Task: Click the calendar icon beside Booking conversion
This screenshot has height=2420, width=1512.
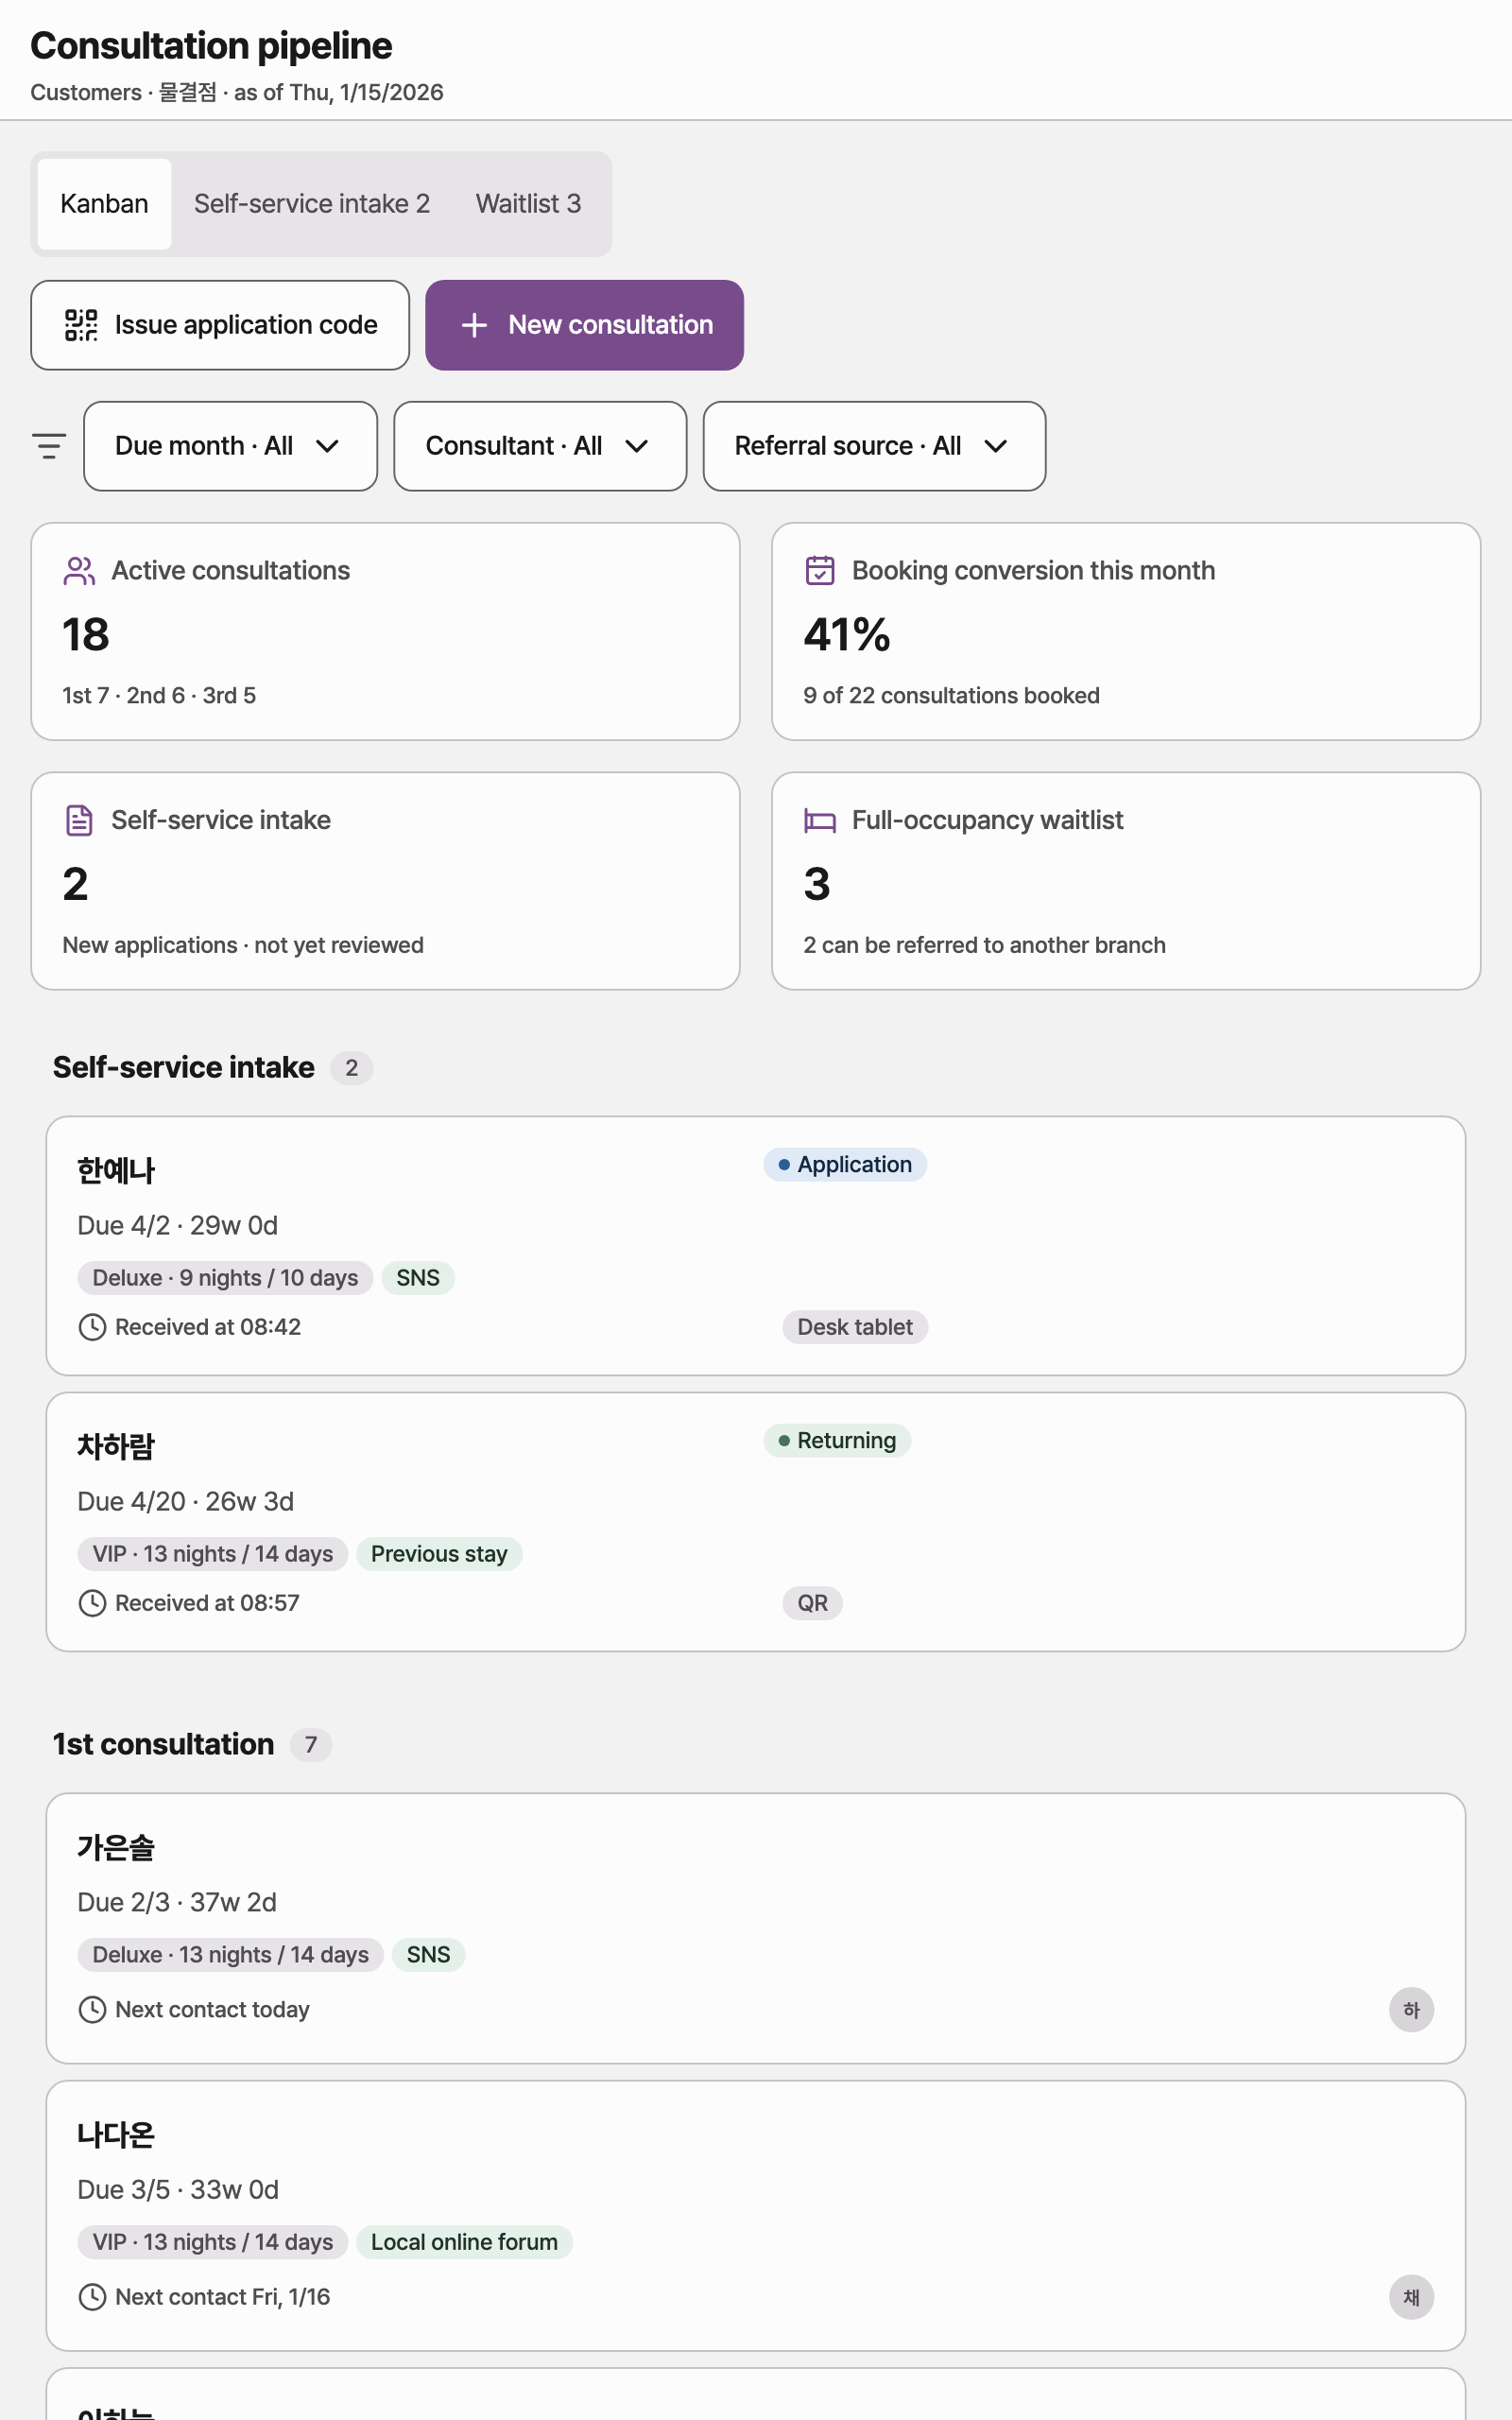Action: pyautogui.click(x=820, y=570)
